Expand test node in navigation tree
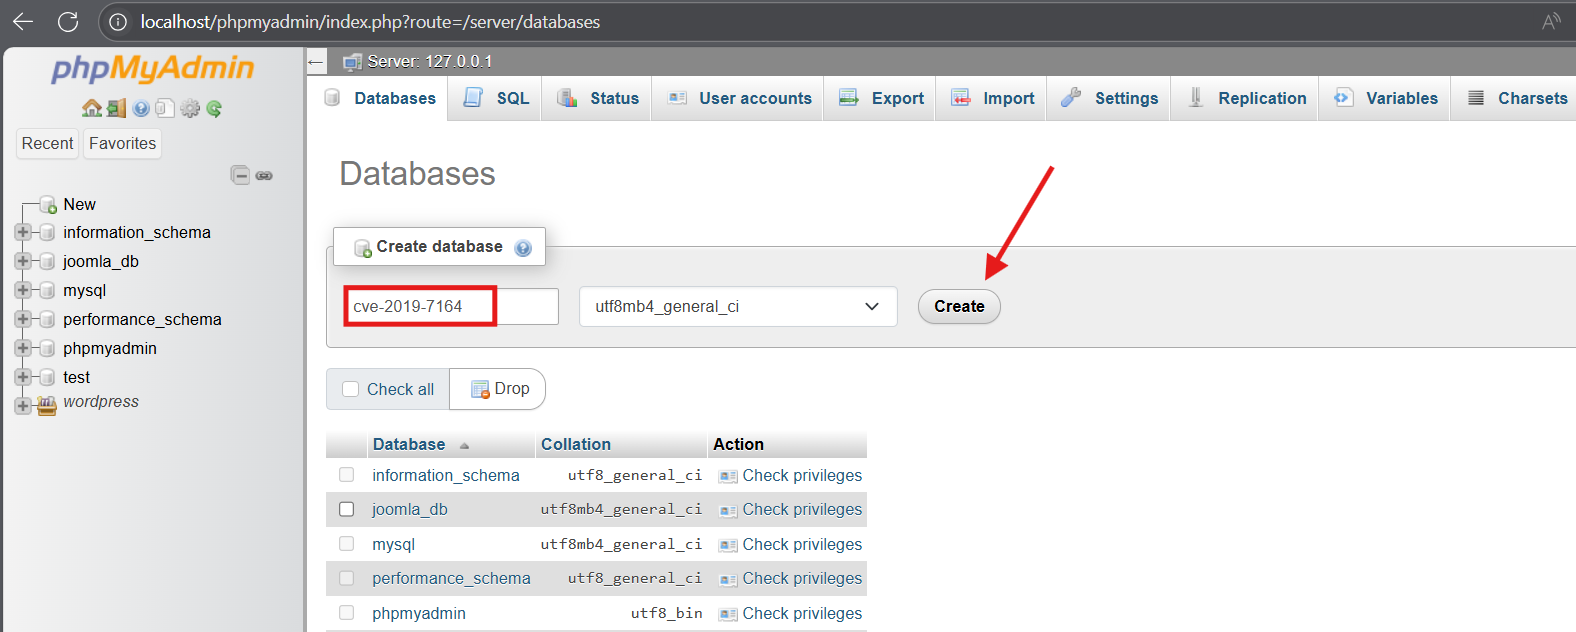Viewport: 1576px width, 632px height. (23, 377)
